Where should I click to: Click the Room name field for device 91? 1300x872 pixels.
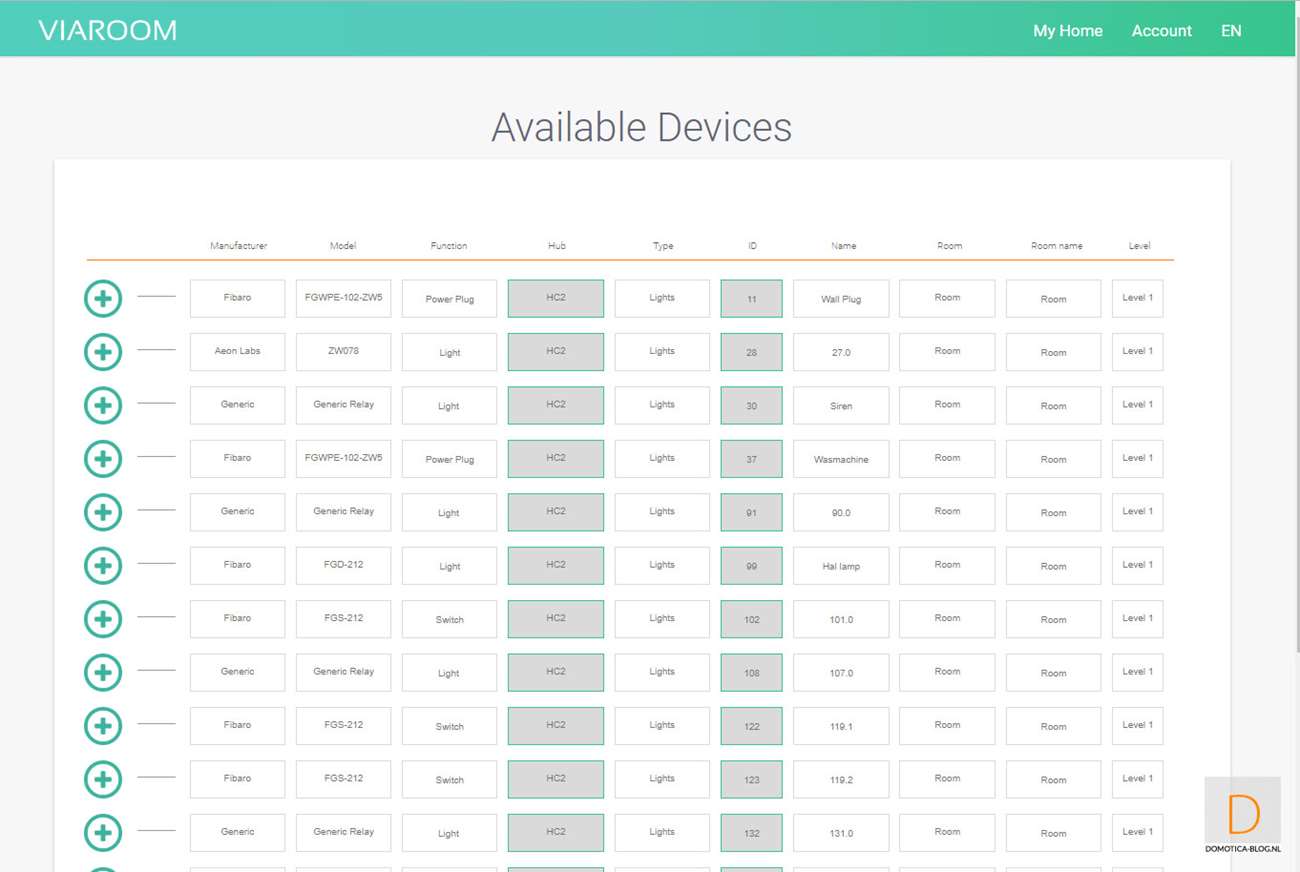point(1053,512)
